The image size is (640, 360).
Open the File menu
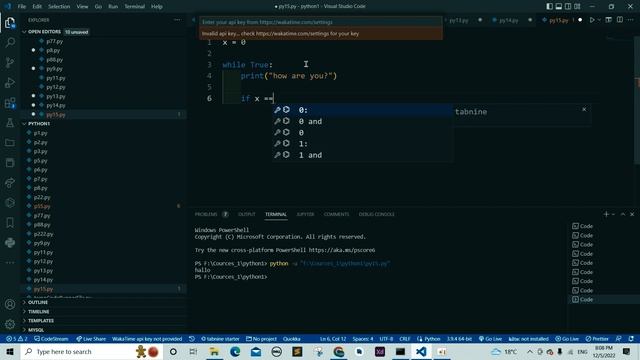[x=22, y=7]
